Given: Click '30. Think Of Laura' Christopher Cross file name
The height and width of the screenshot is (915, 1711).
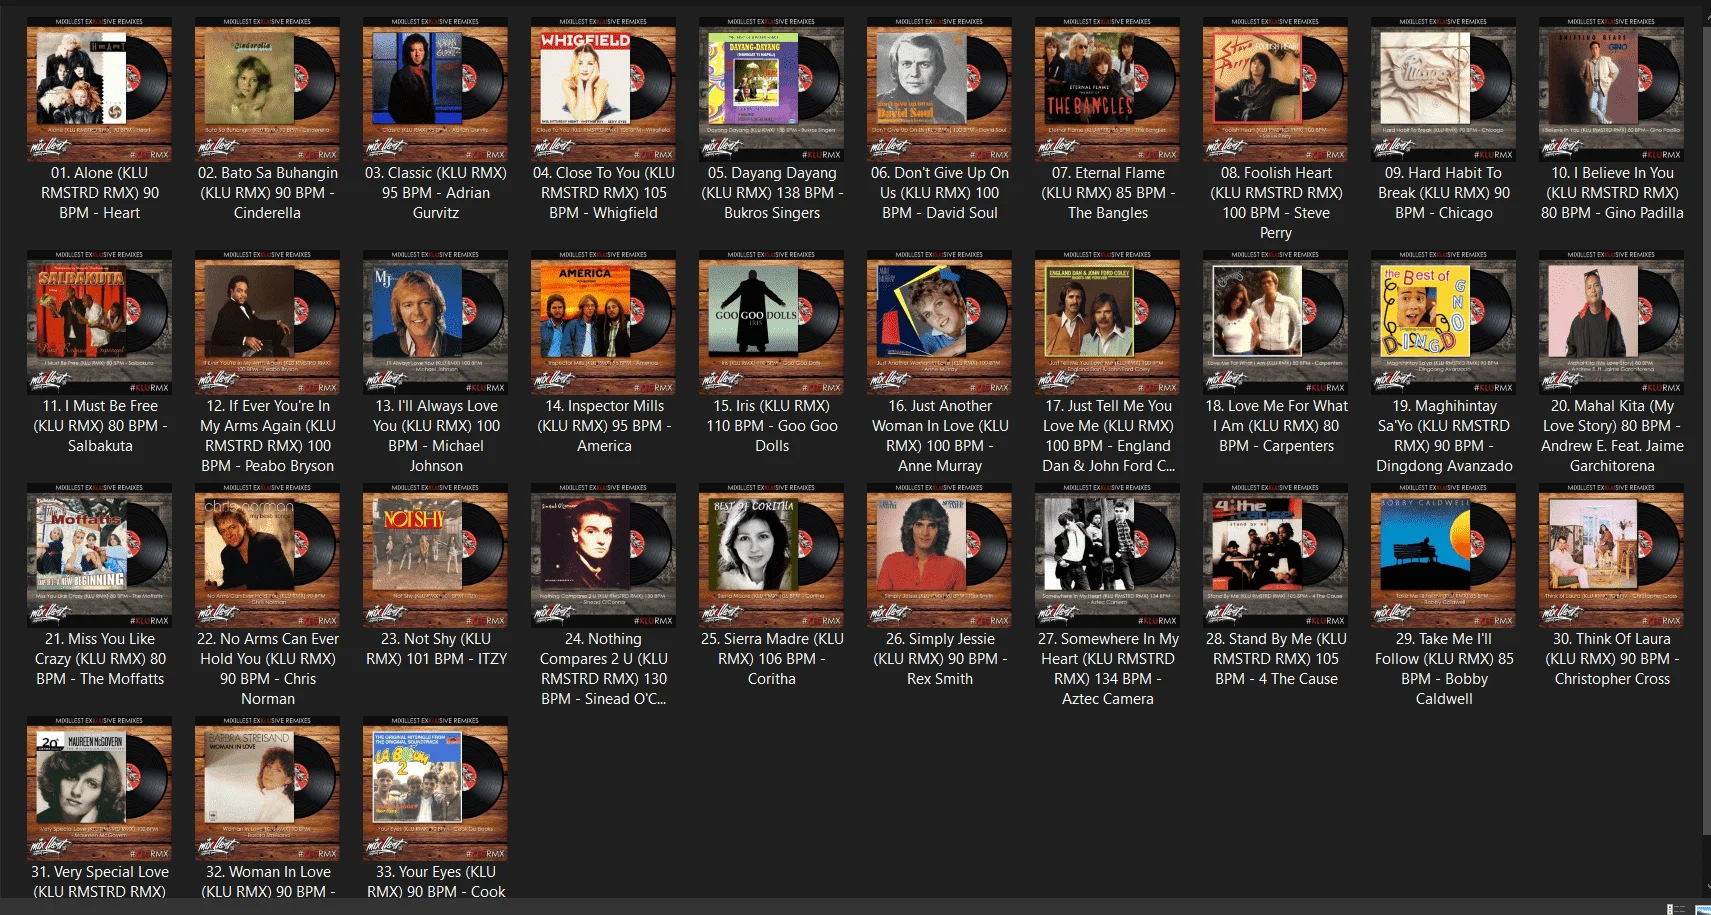Looking at the screenshot, I should (x=1612, y=659).
